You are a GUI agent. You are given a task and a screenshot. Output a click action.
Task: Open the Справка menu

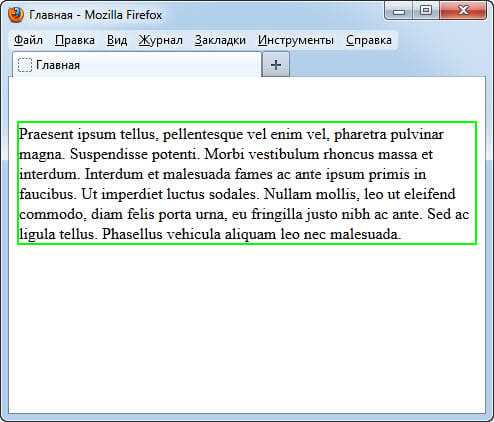pyautogui.click(x=368, y=40)
